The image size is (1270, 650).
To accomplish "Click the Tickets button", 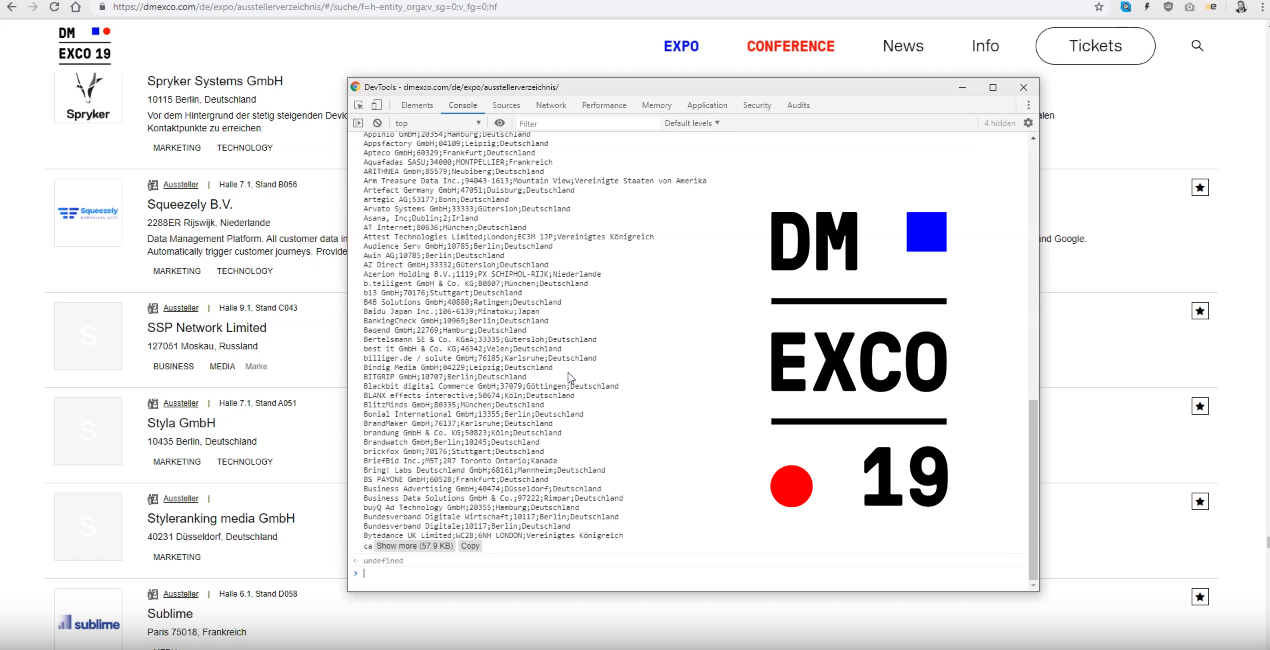I will (x=1095, y=46).
